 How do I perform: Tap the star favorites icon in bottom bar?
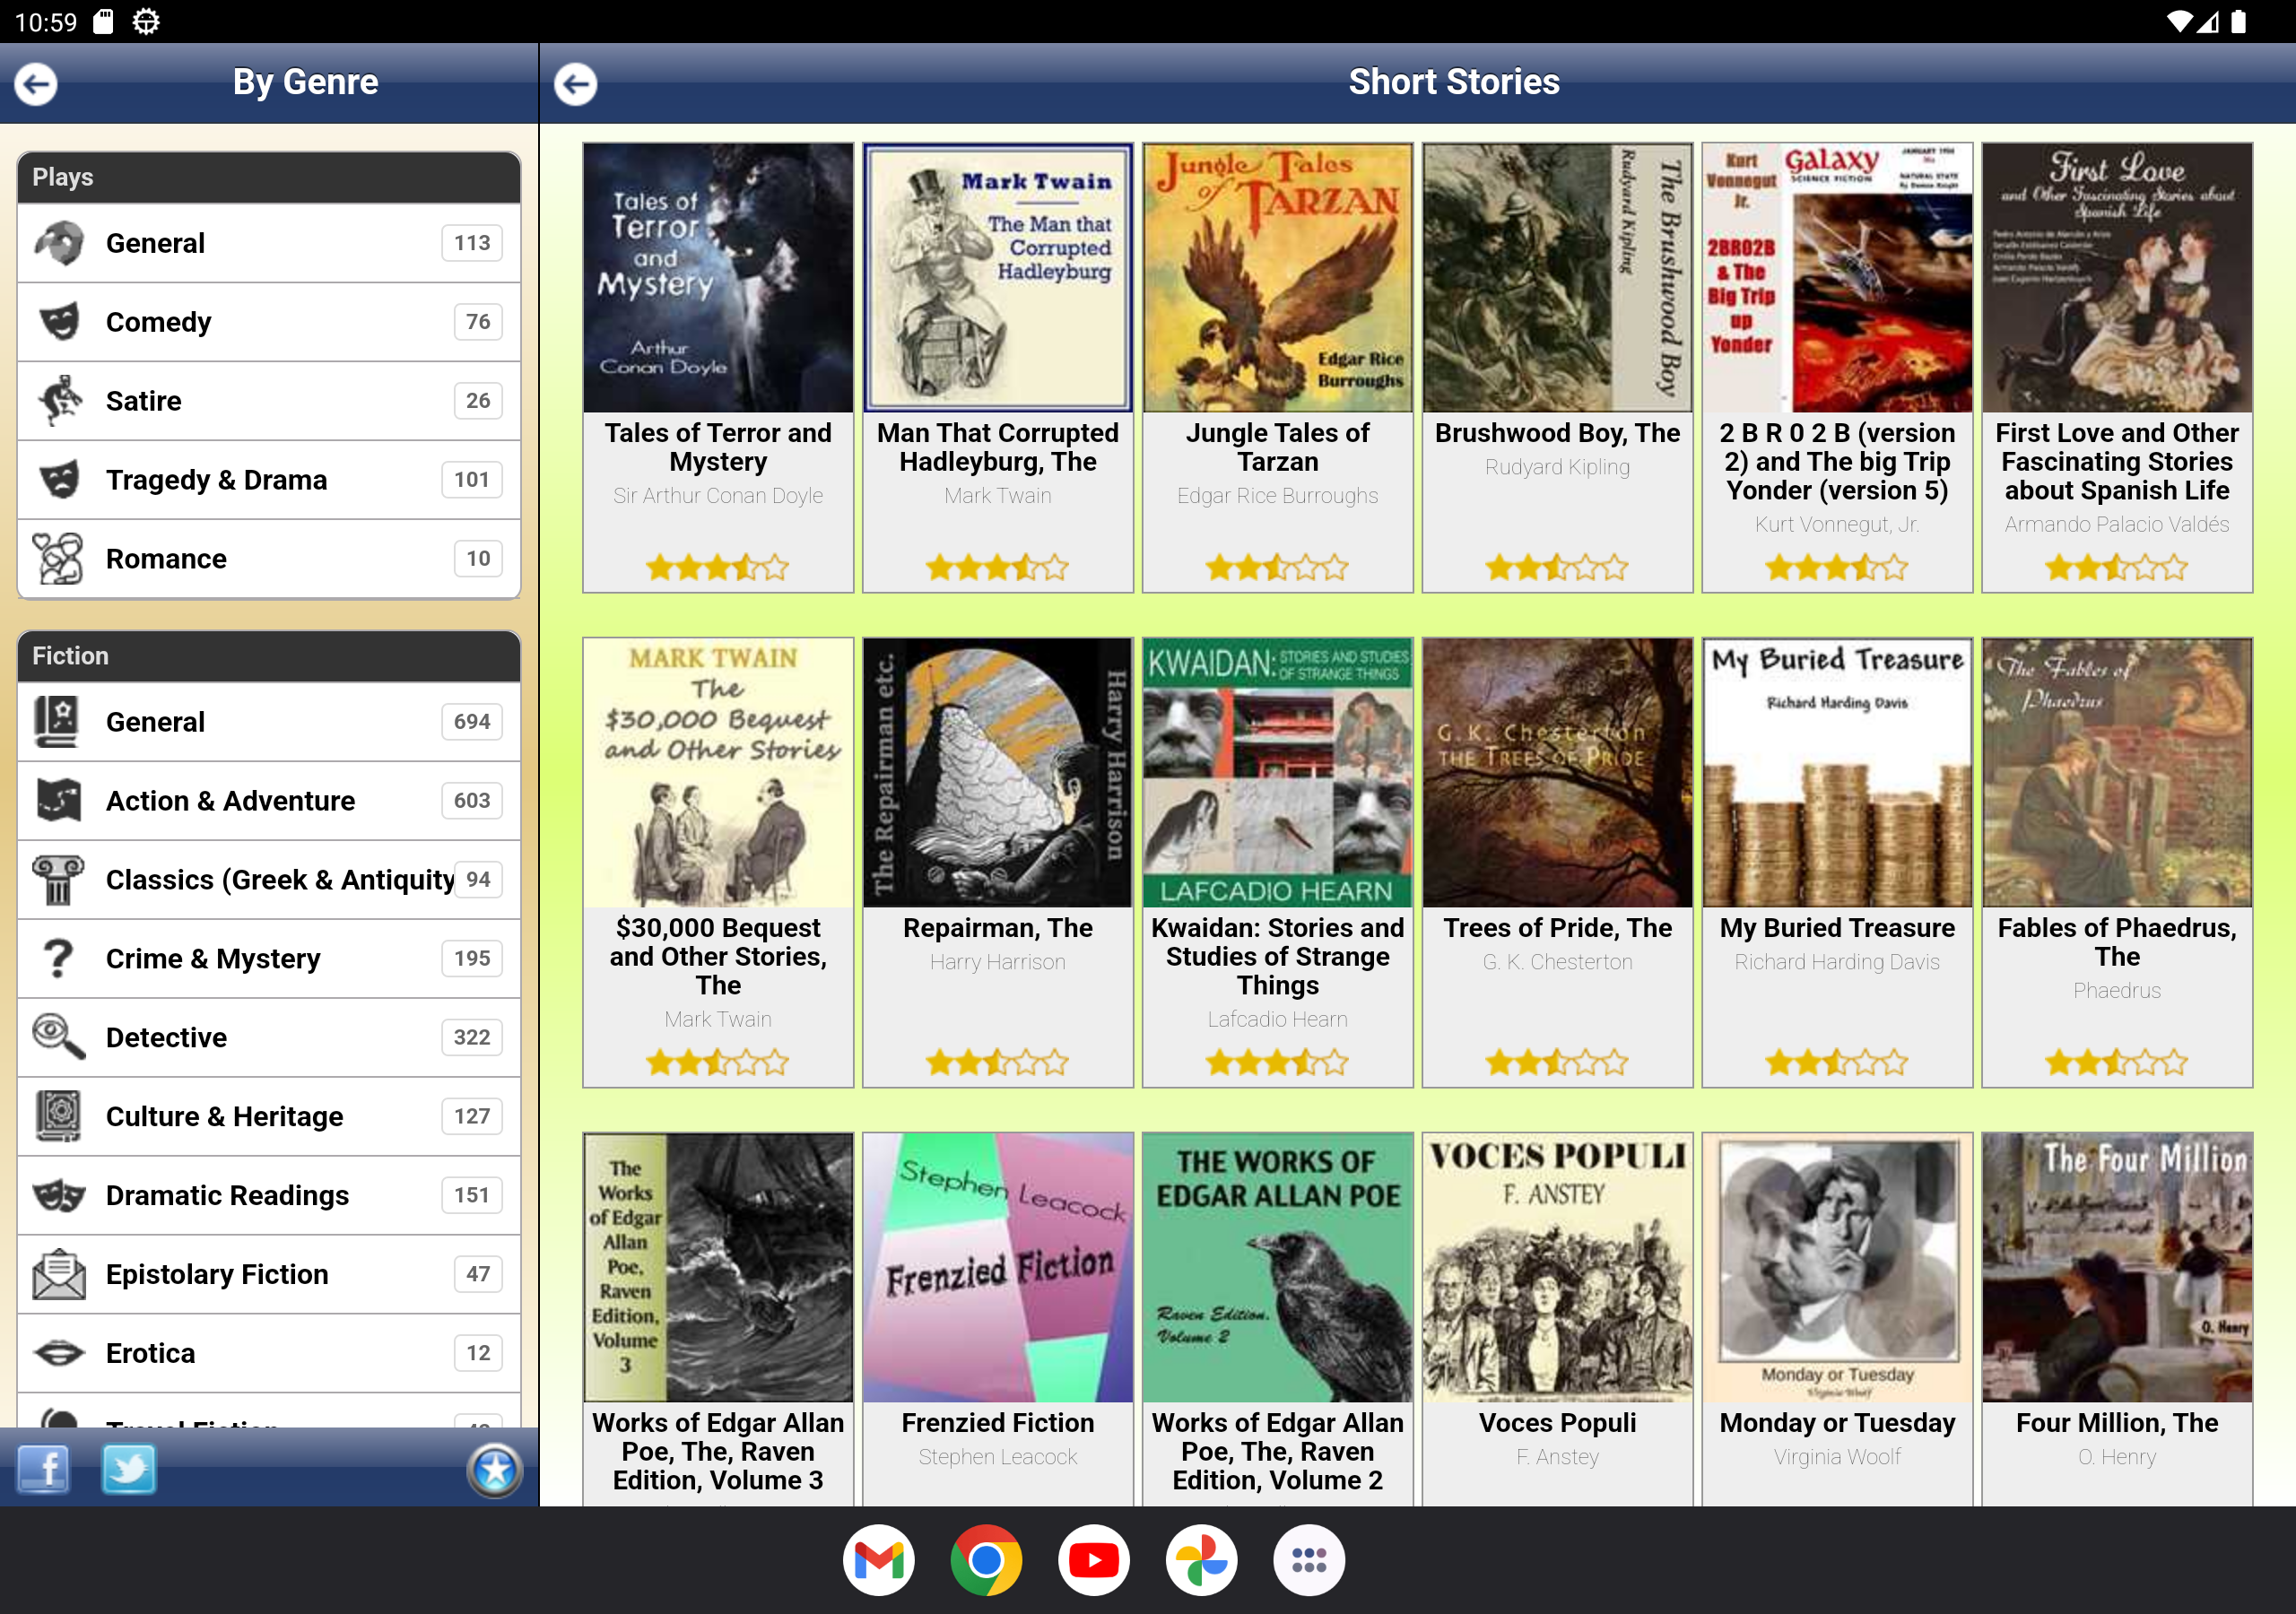pyautogui.click(x=495, y=1470)
